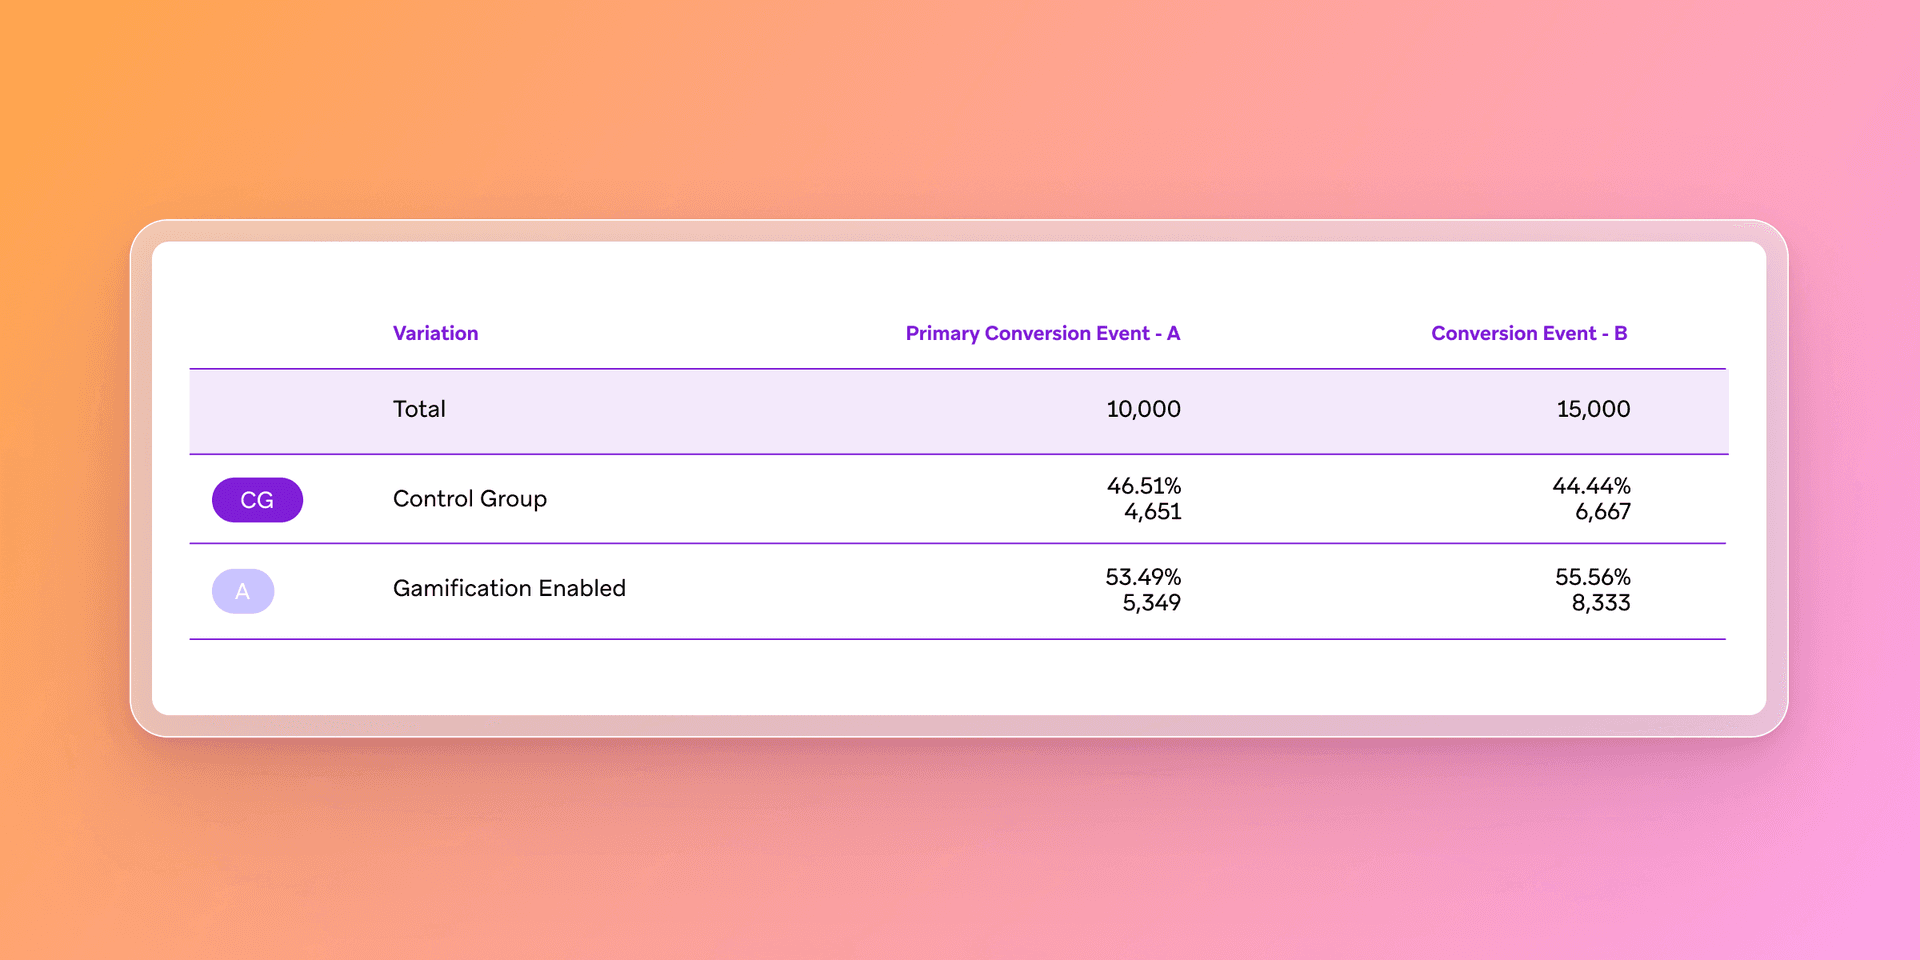The image size is (1920, 960).
Task: Click the purple CG badge
Action: click(x=257, y=500)
